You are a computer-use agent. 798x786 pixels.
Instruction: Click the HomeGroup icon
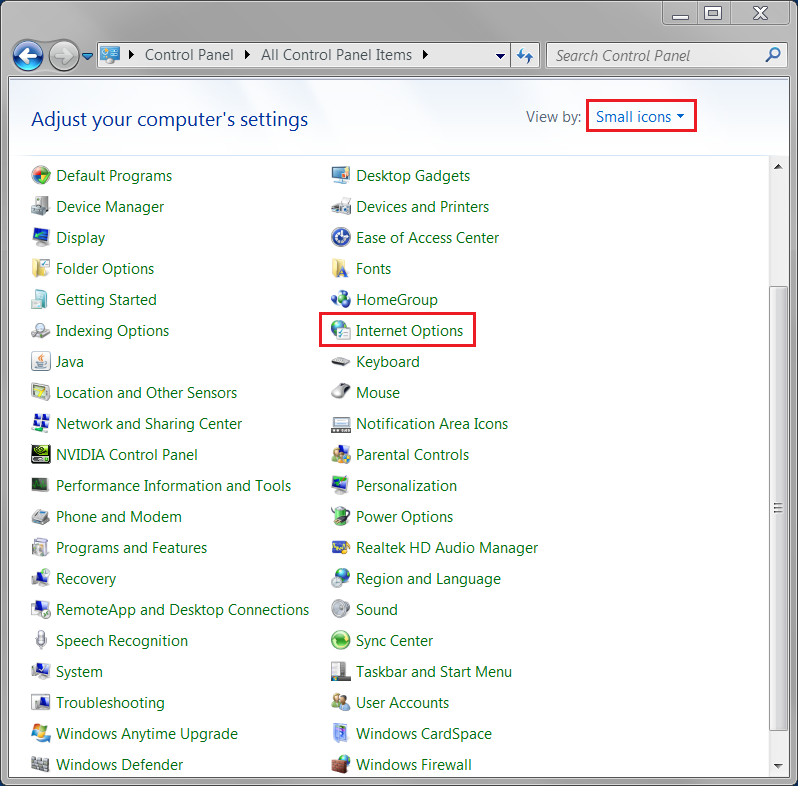[x=340, y=300]
